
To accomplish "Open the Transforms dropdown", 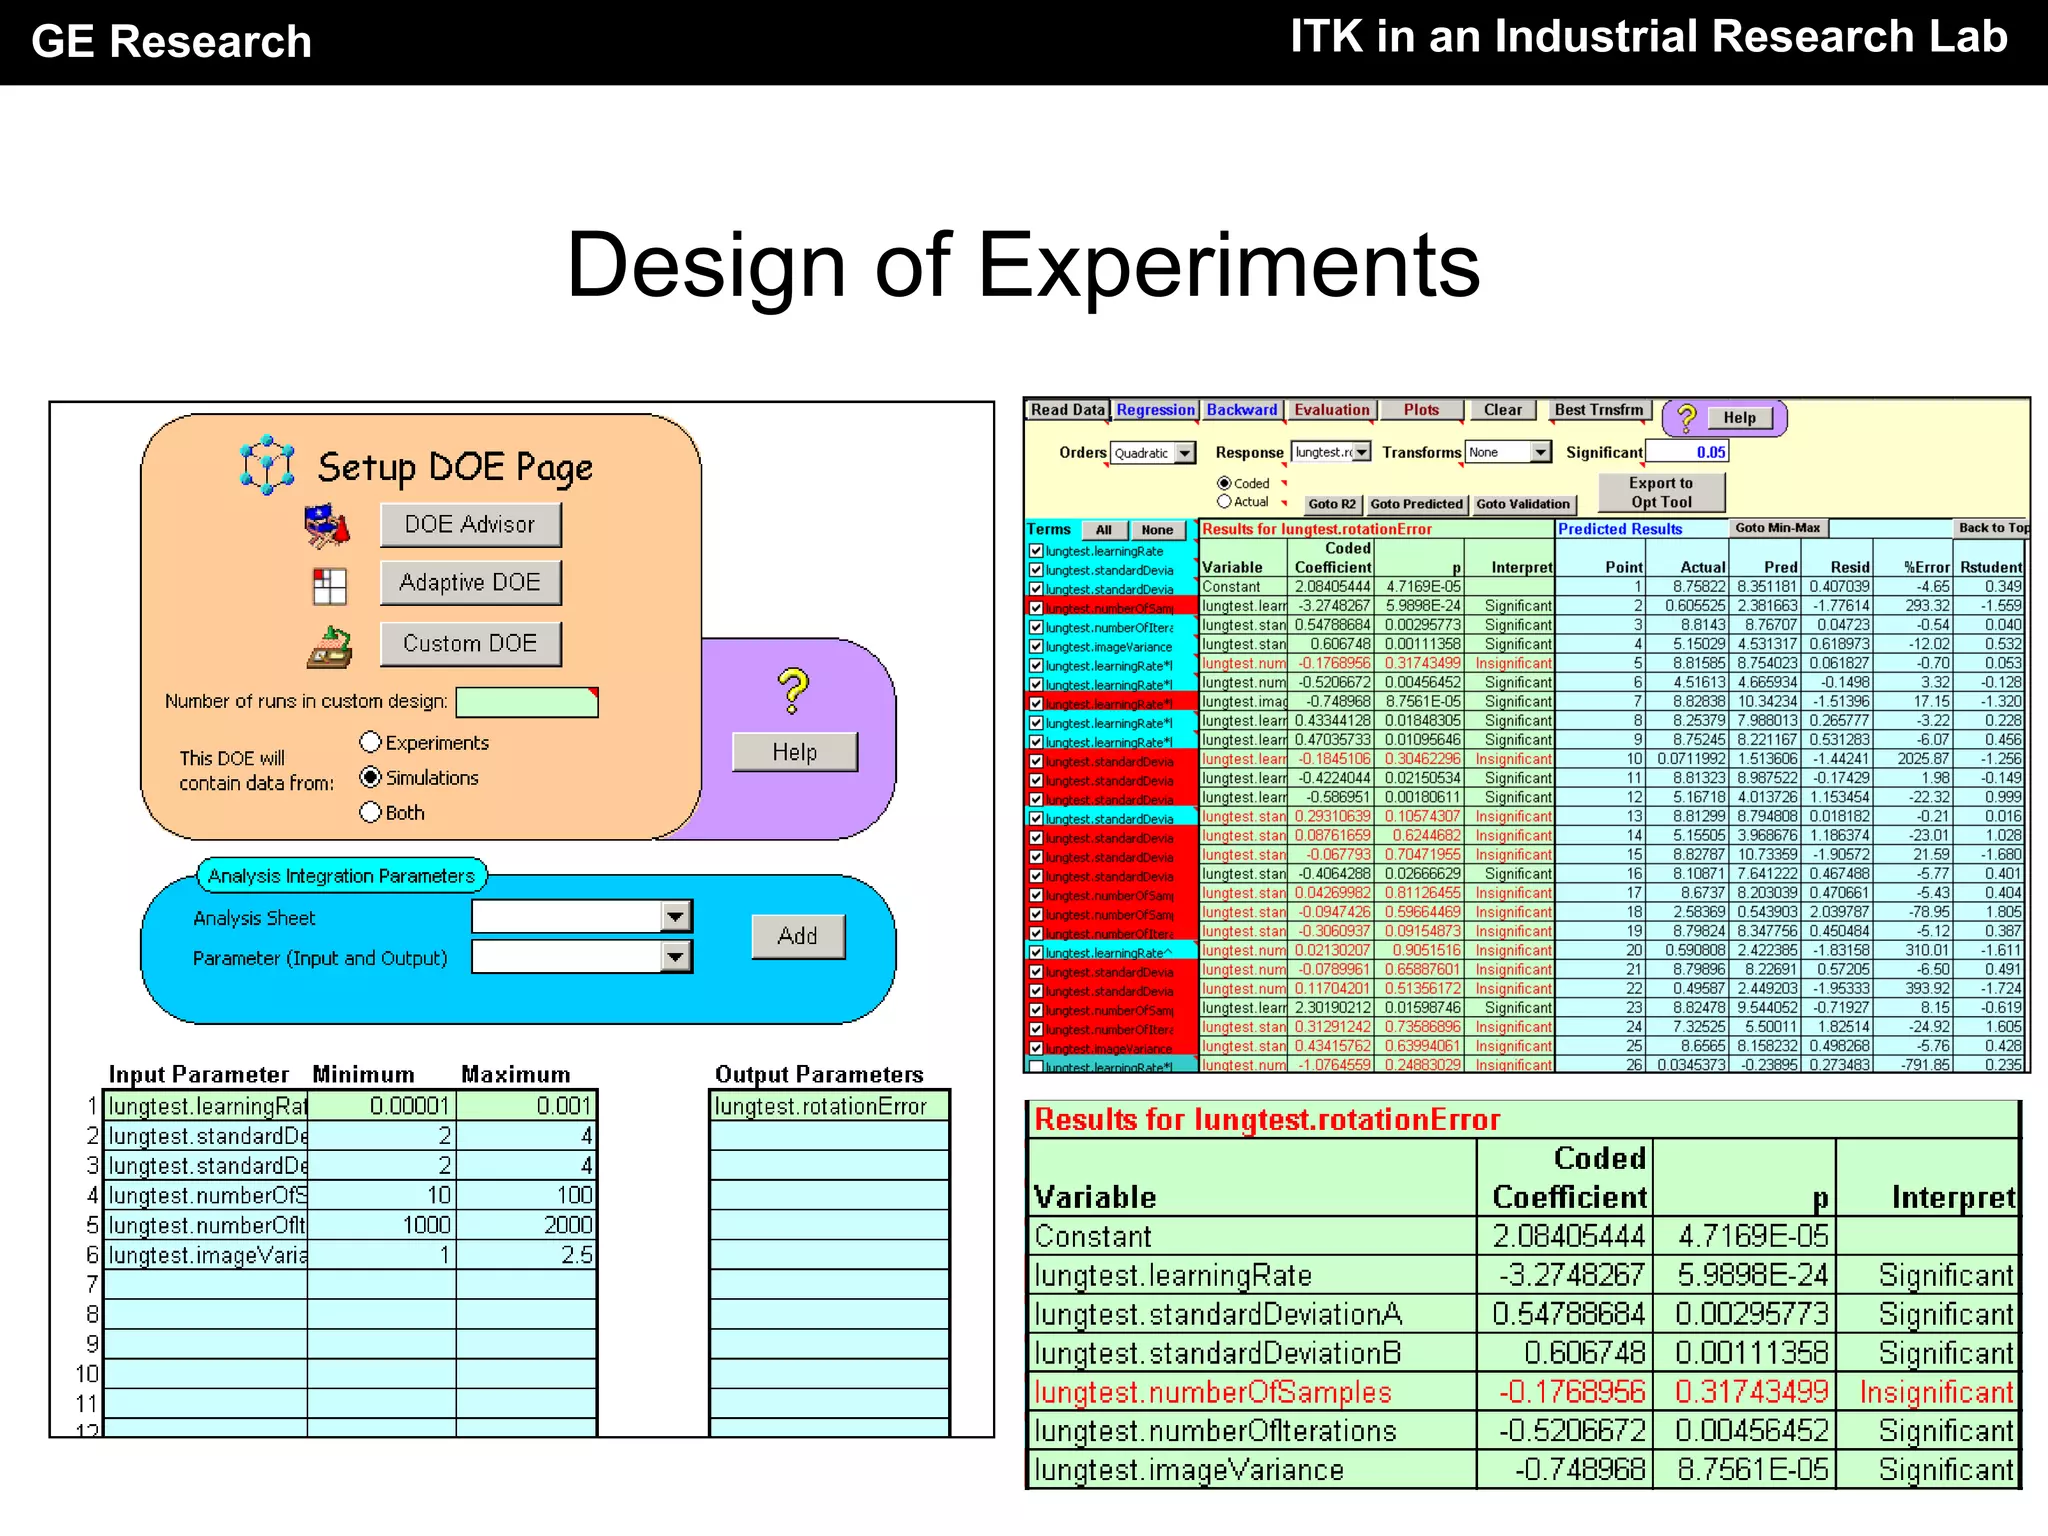I will click(x=1540, y=452).
